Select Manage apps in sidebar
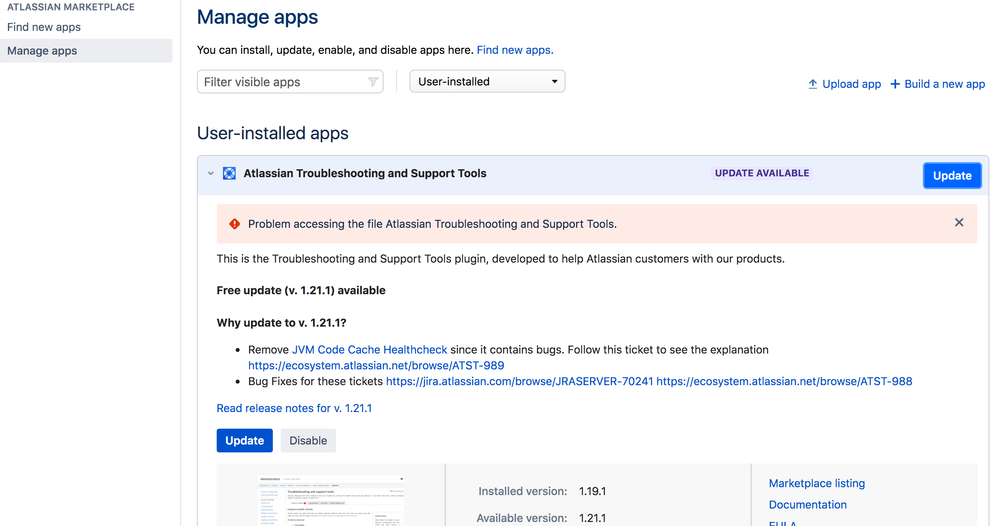Viewport: 998px width, 526px height. [86, 51]
